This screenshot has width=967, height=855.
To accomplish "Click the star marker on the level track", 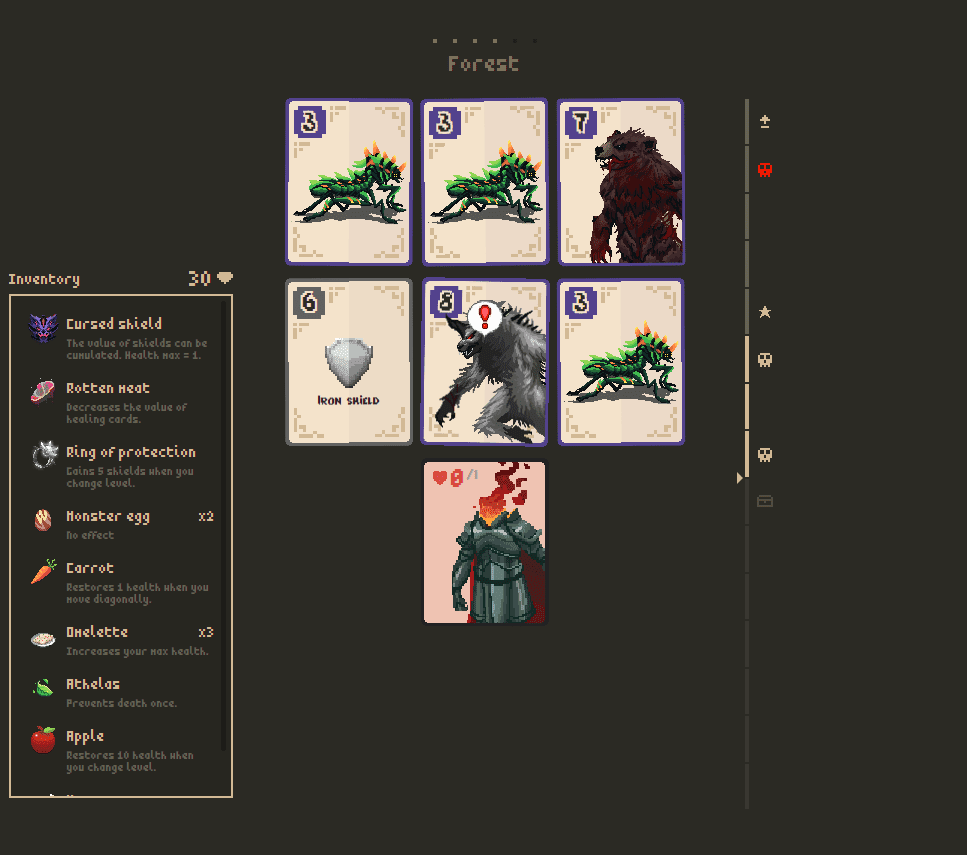I will click(765, 312).
